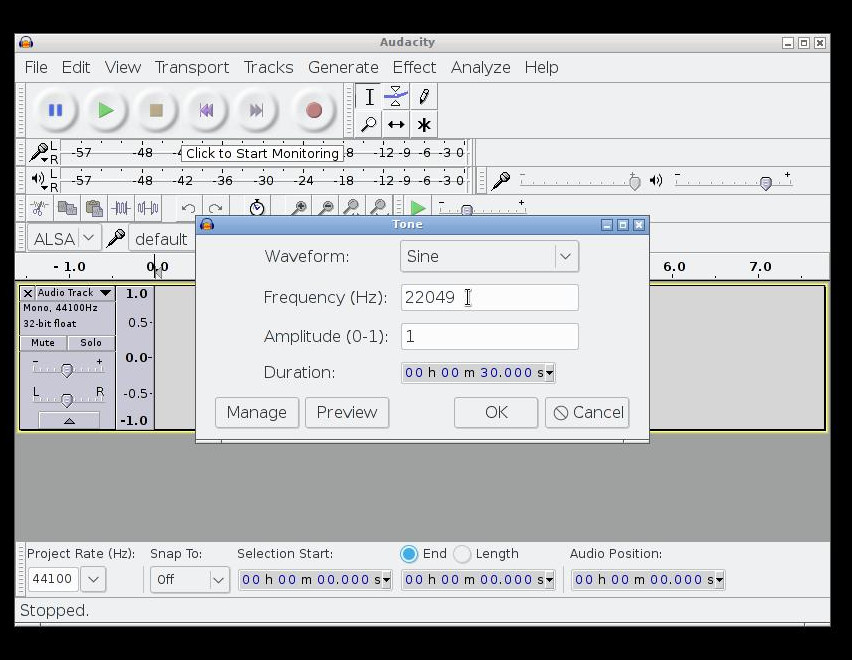852x660 pixels.
Task: Click Skip to Start button
Action: pos(206,110)
